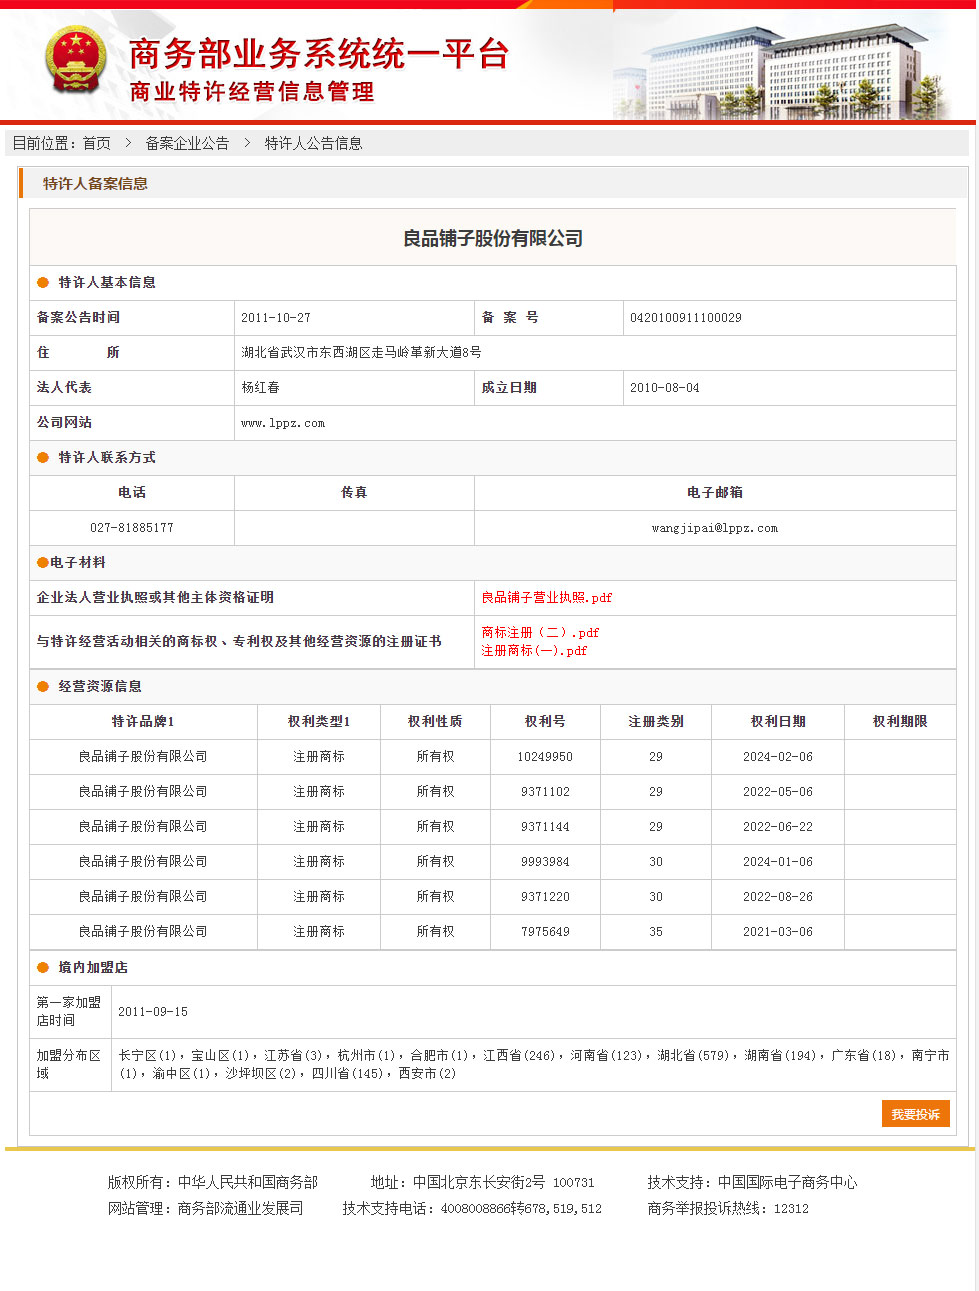Click the 特许人联系方式 section header
The image size is (979, 1291).
click(107, 458)
